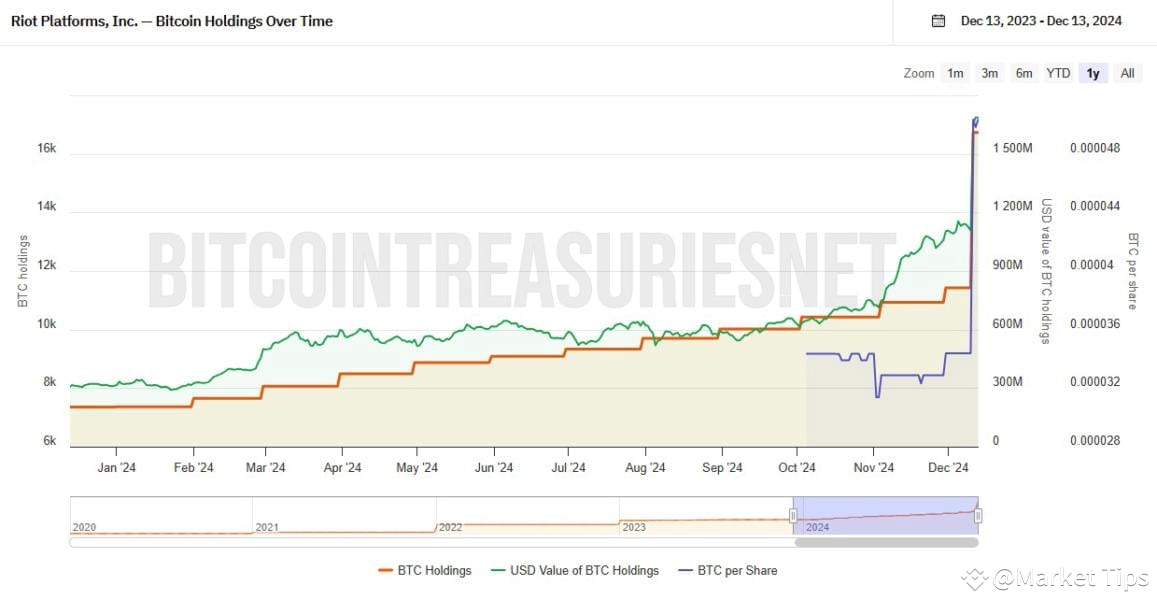Select the 2023 area in the navigator

[705, 516]
